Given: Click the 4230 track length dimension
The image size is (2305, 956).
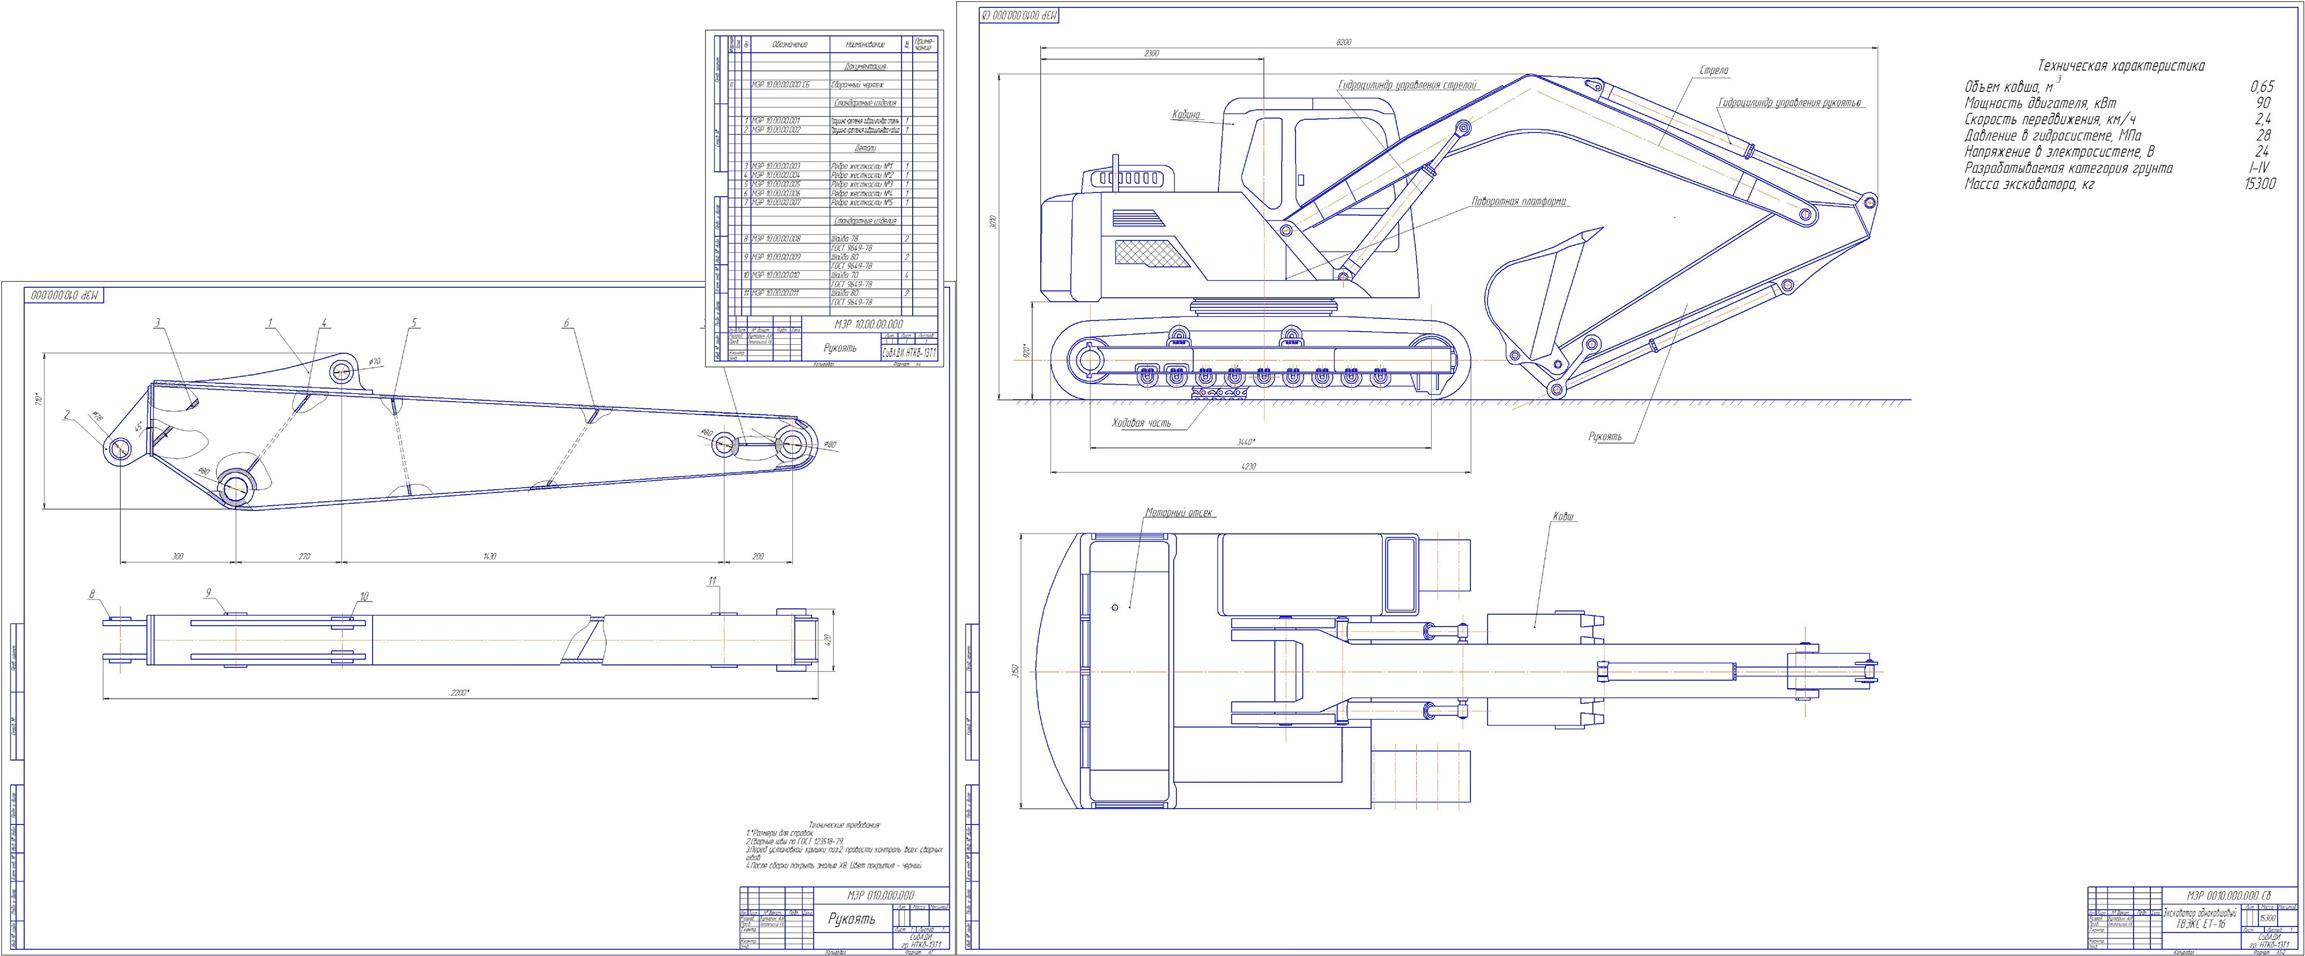Looking at the screenshot, I should click(1248, 466).
